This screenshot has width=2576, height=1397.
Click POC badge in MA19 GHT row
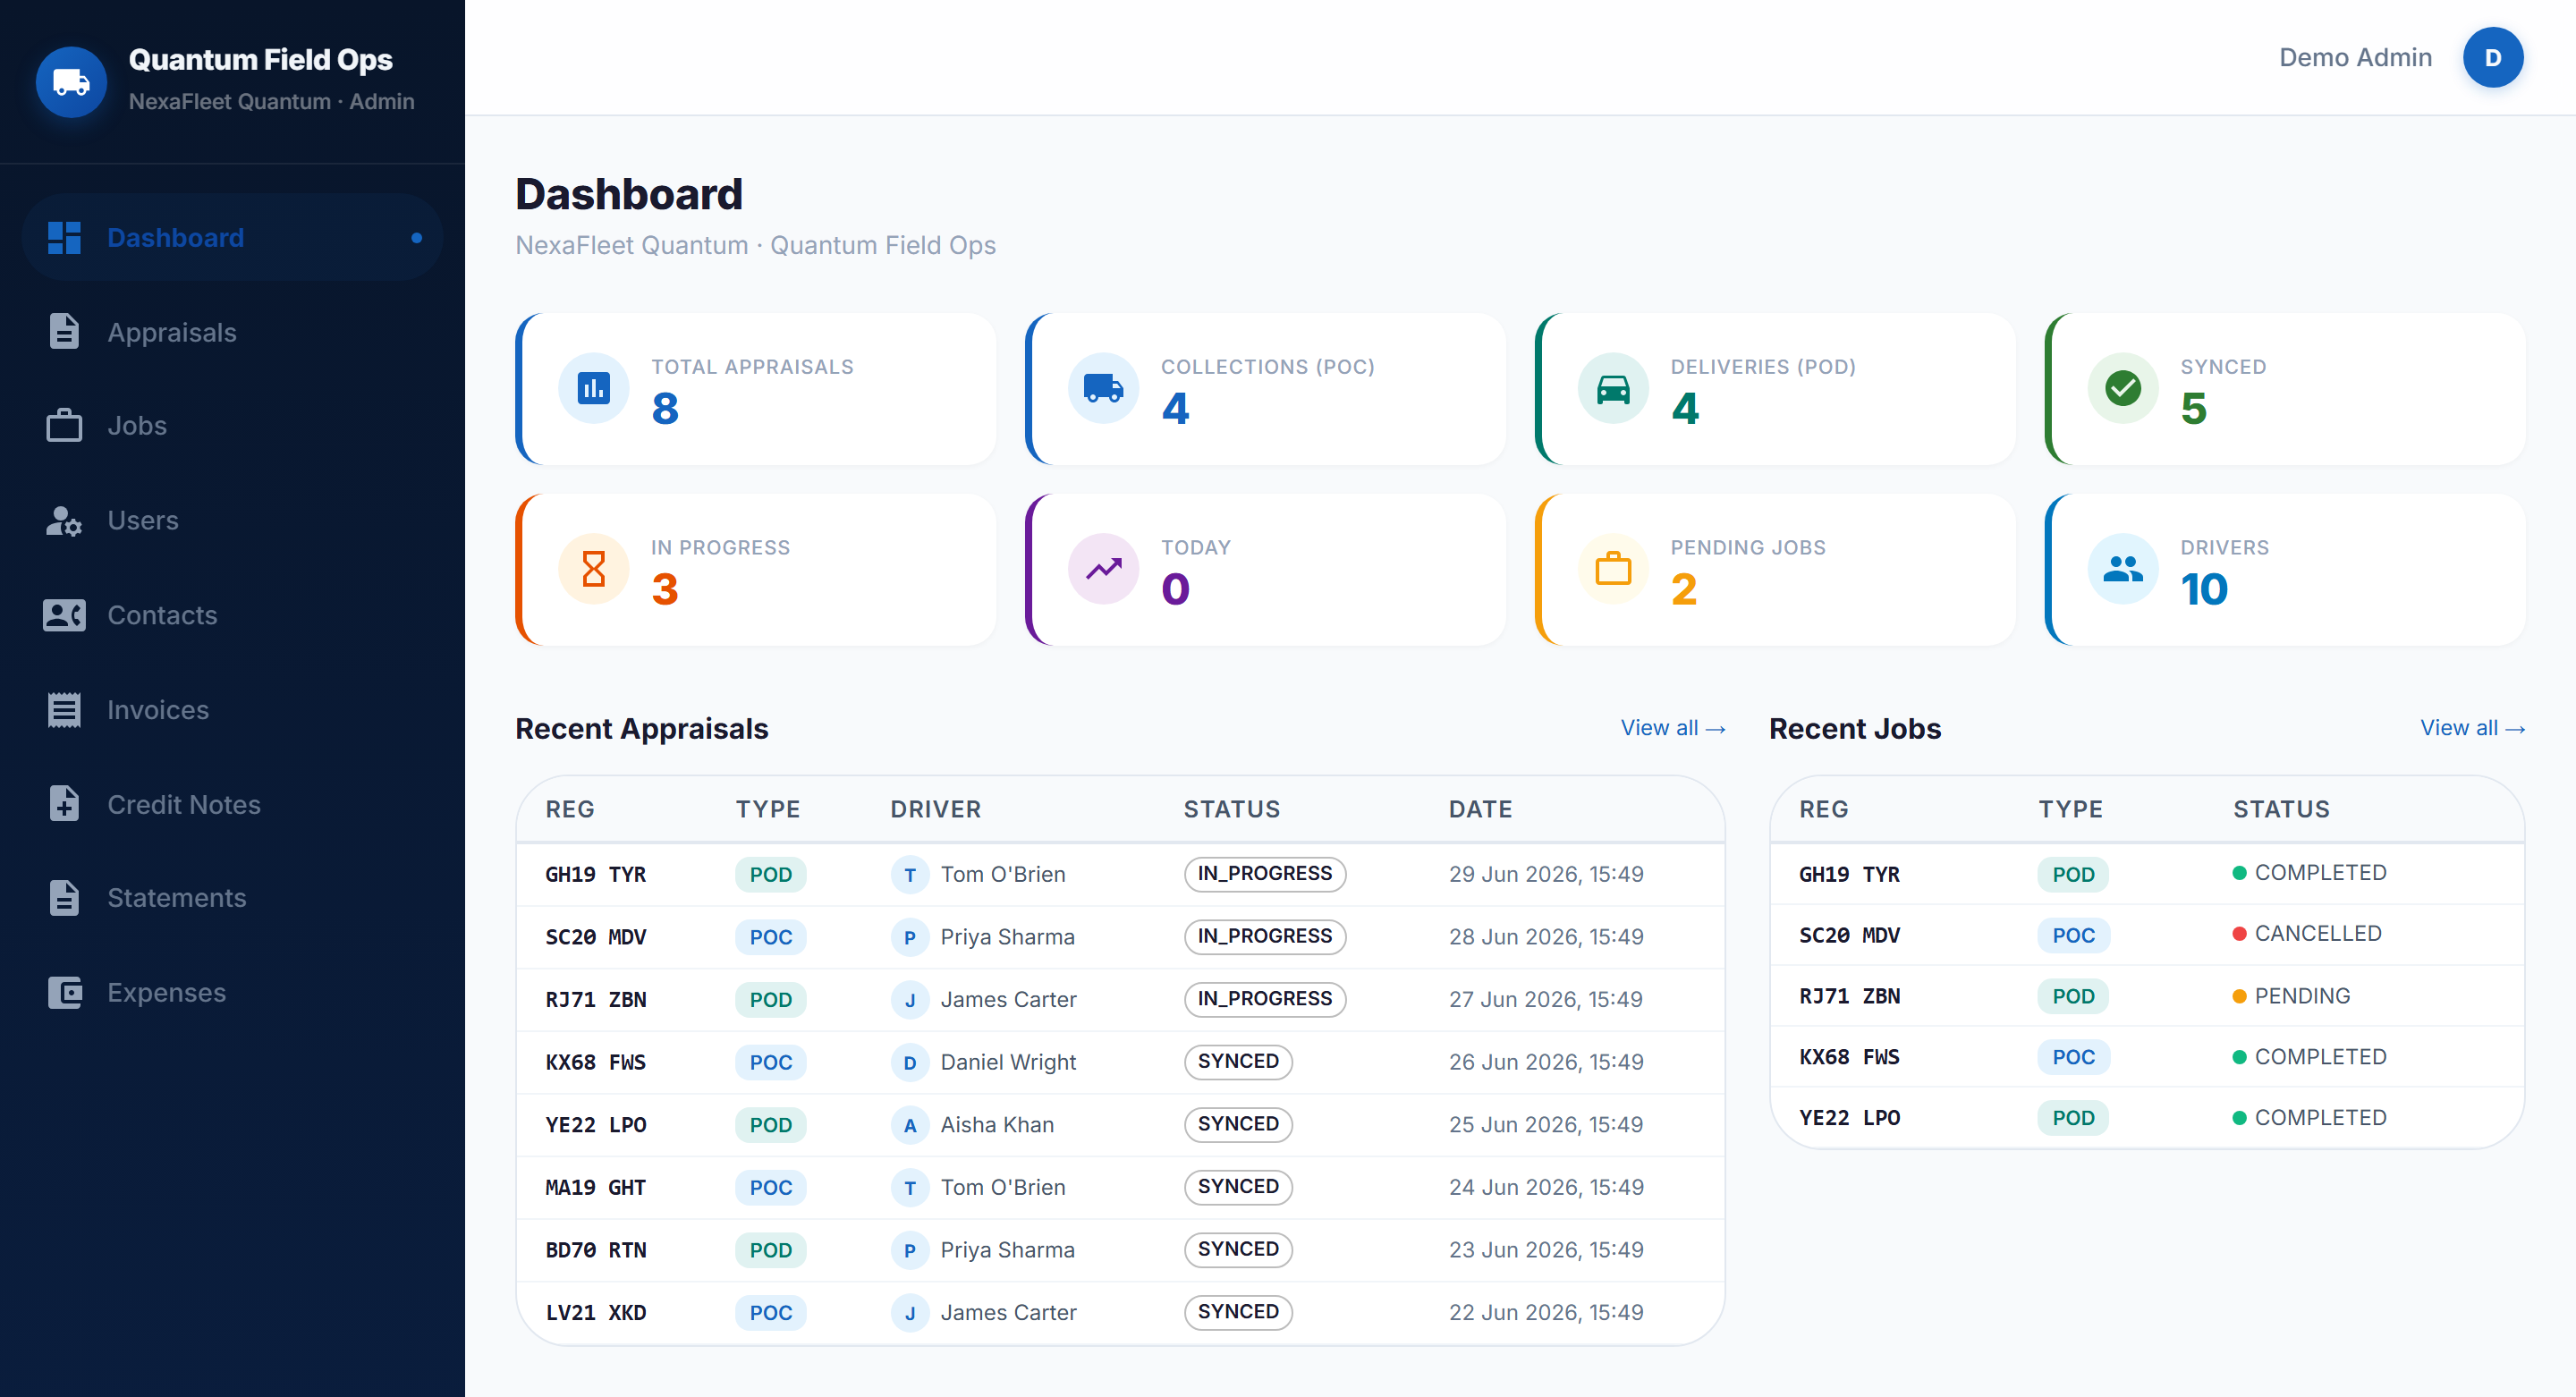(770, 1188)
